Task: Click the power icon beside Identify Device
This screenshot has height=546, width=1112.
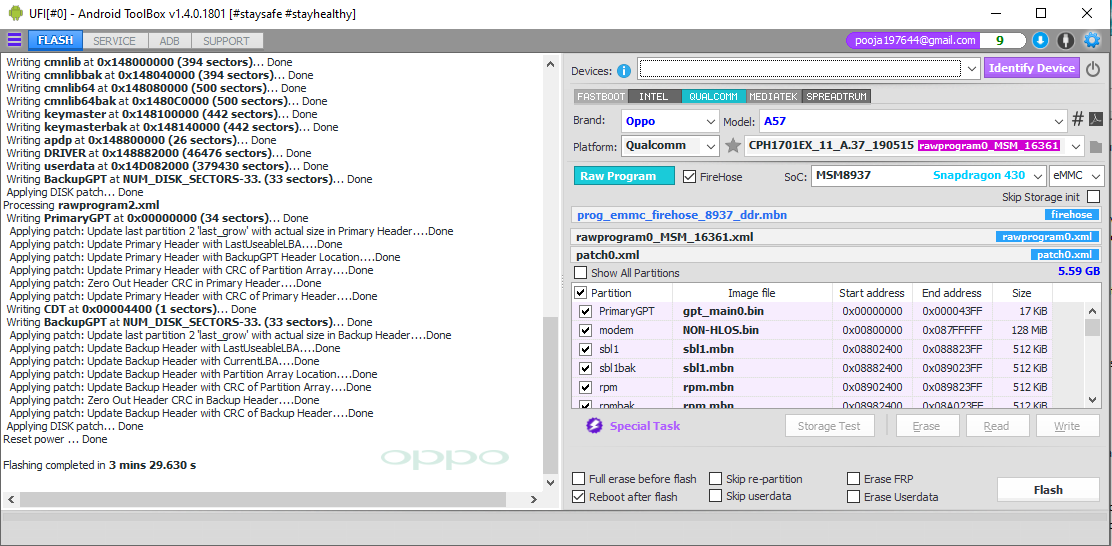Action: 1093,69
